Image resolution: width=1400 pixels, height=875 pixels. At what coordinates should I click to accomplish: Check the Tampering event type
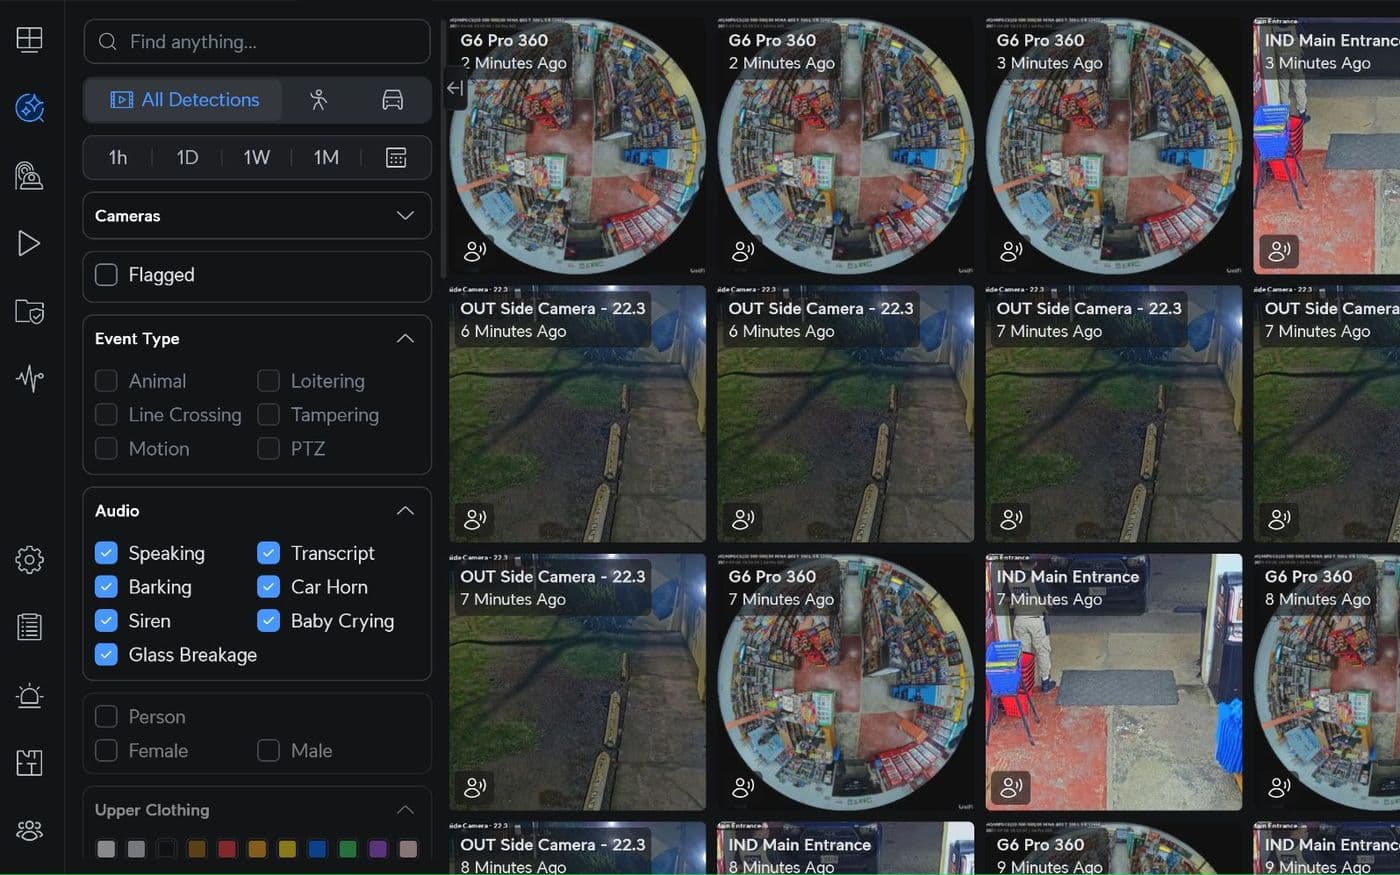tap(268, 414)
